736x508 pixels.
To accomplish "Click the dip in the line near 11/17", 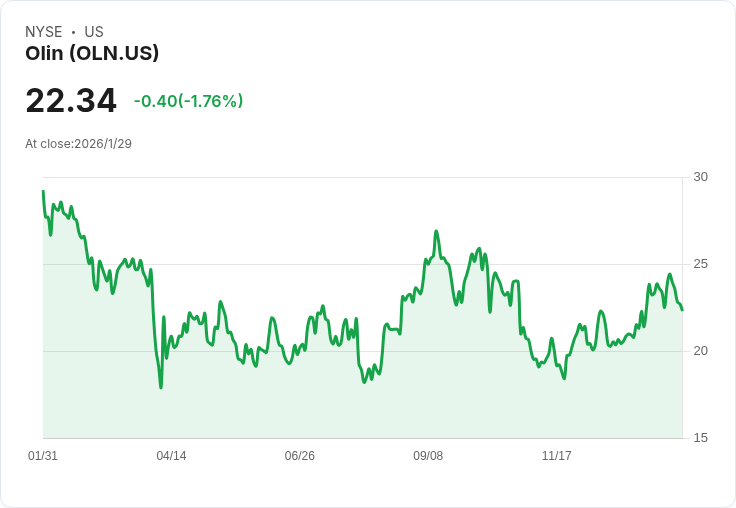I will 564,378.
